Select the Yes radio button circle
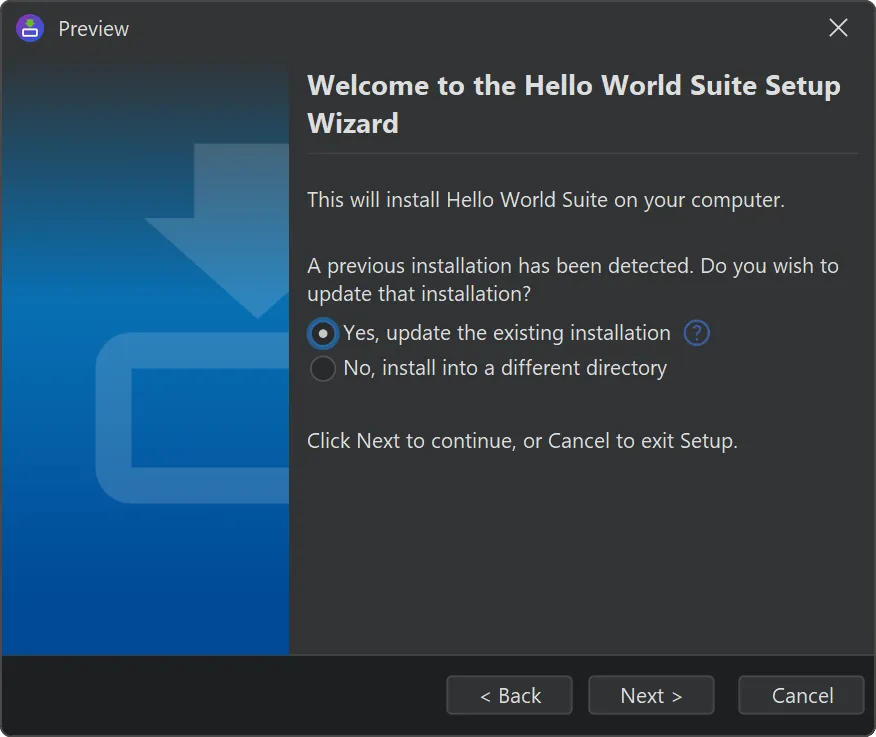The image size is (876, 737). (323, 333)
